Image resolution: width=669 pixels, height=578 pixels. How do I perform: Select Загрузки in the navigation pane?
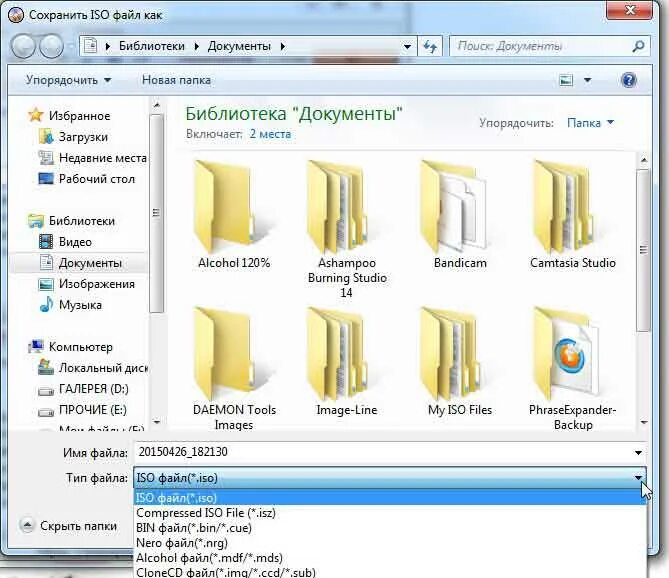(83, 137)
